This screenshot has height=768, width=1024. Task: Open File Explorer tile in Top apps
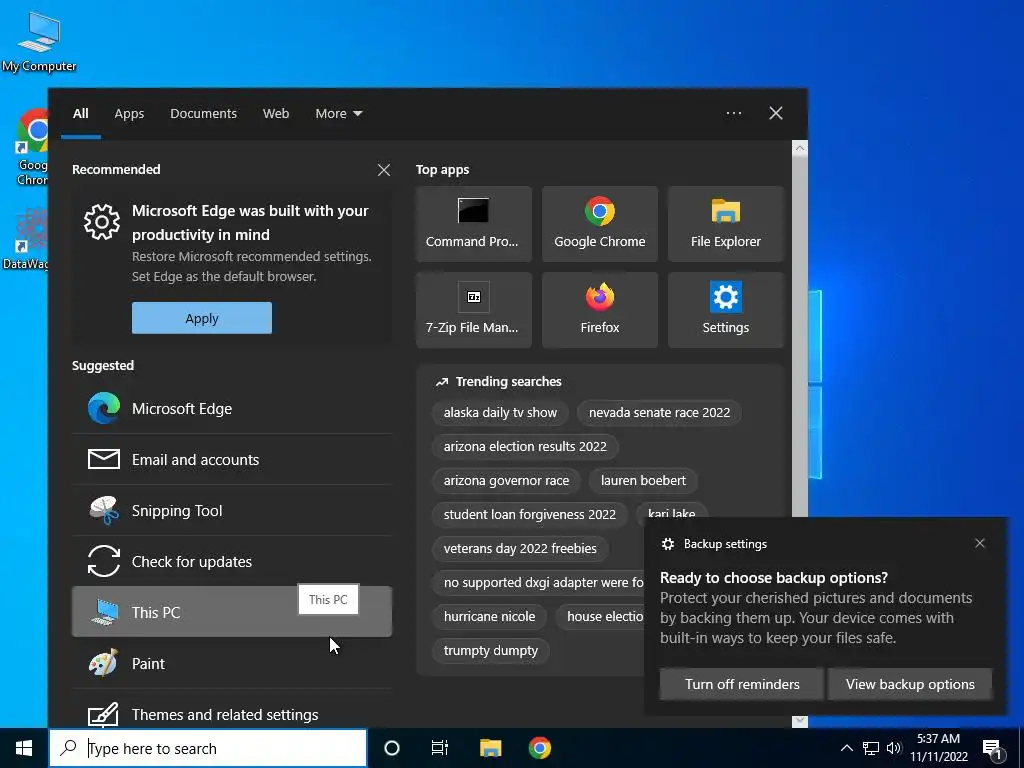pyautogui.click(x=726, y=224)
